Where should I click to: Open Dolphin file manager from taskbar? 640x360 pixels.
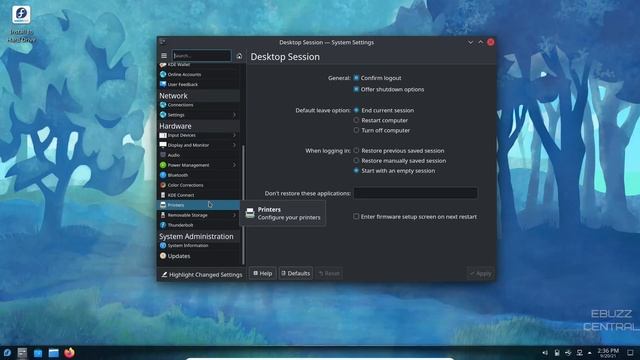point(53,353)
